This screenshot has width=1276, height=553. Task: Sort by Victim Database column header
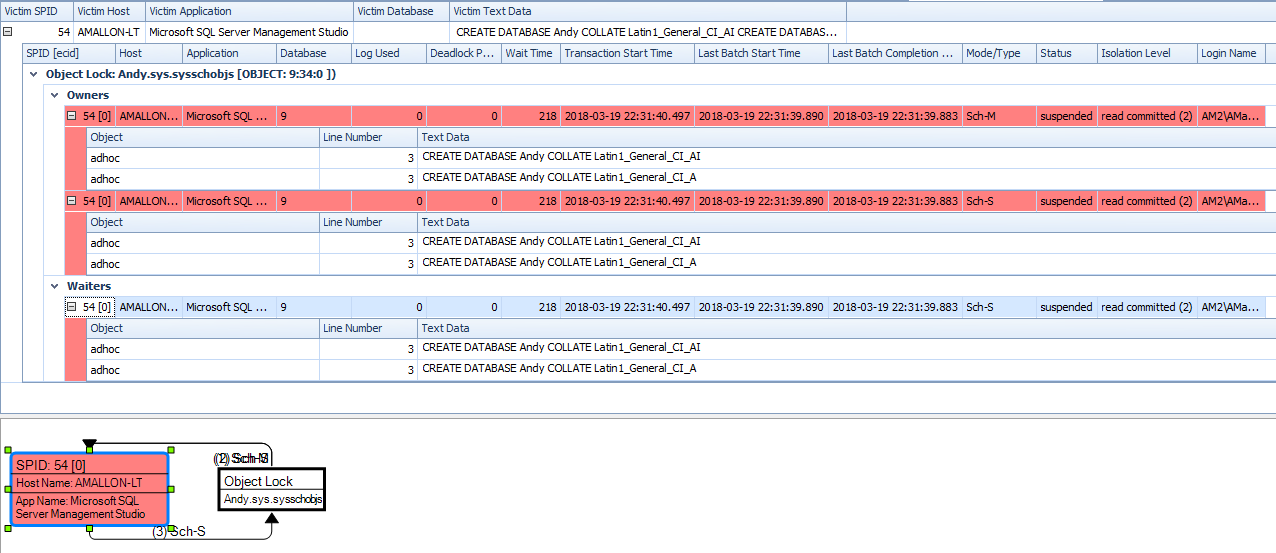401,11
